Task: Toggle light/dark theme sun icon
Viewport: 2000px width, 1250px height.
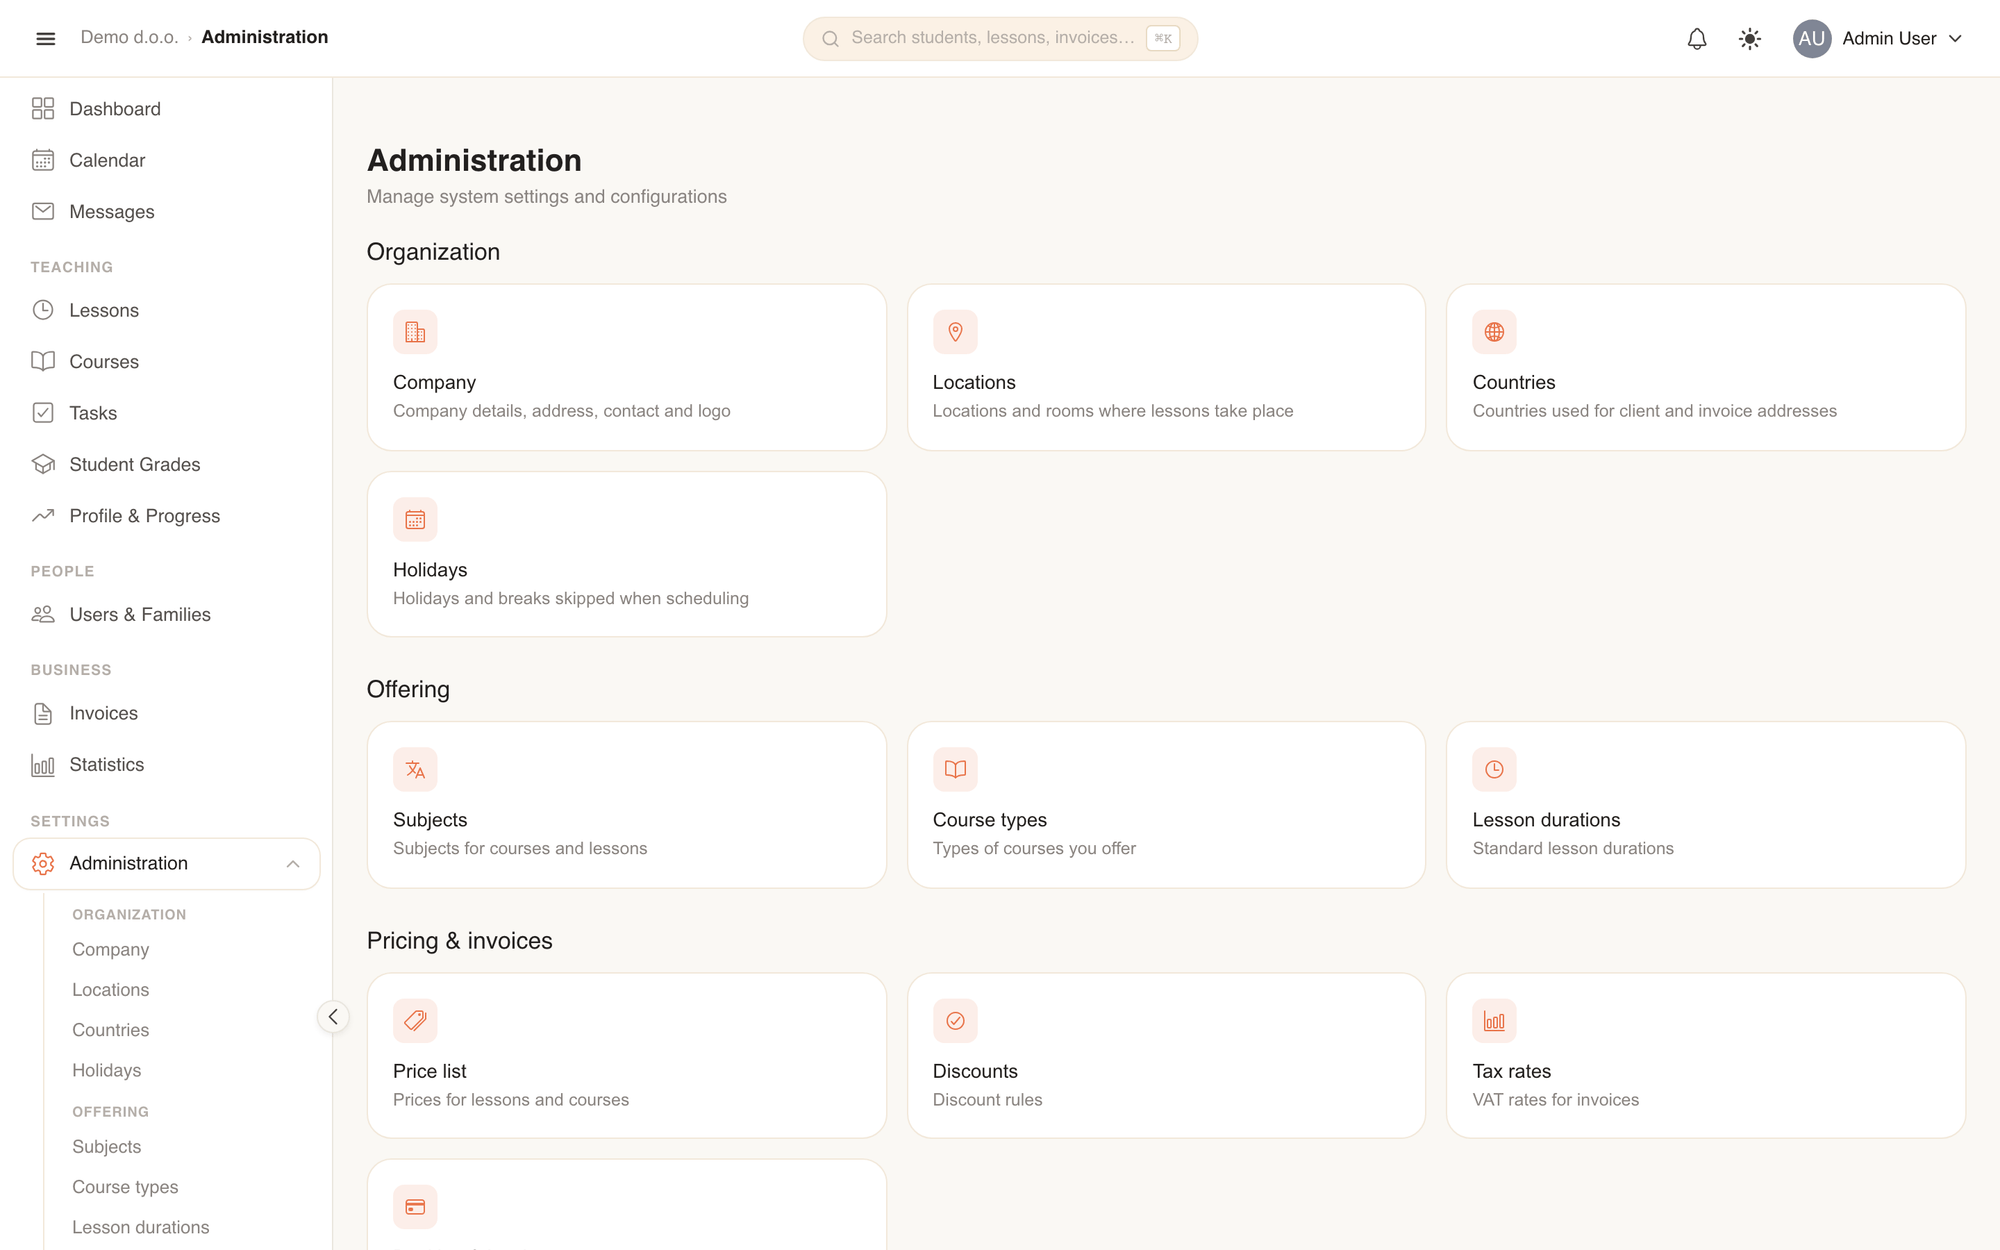Action: 1749,39
